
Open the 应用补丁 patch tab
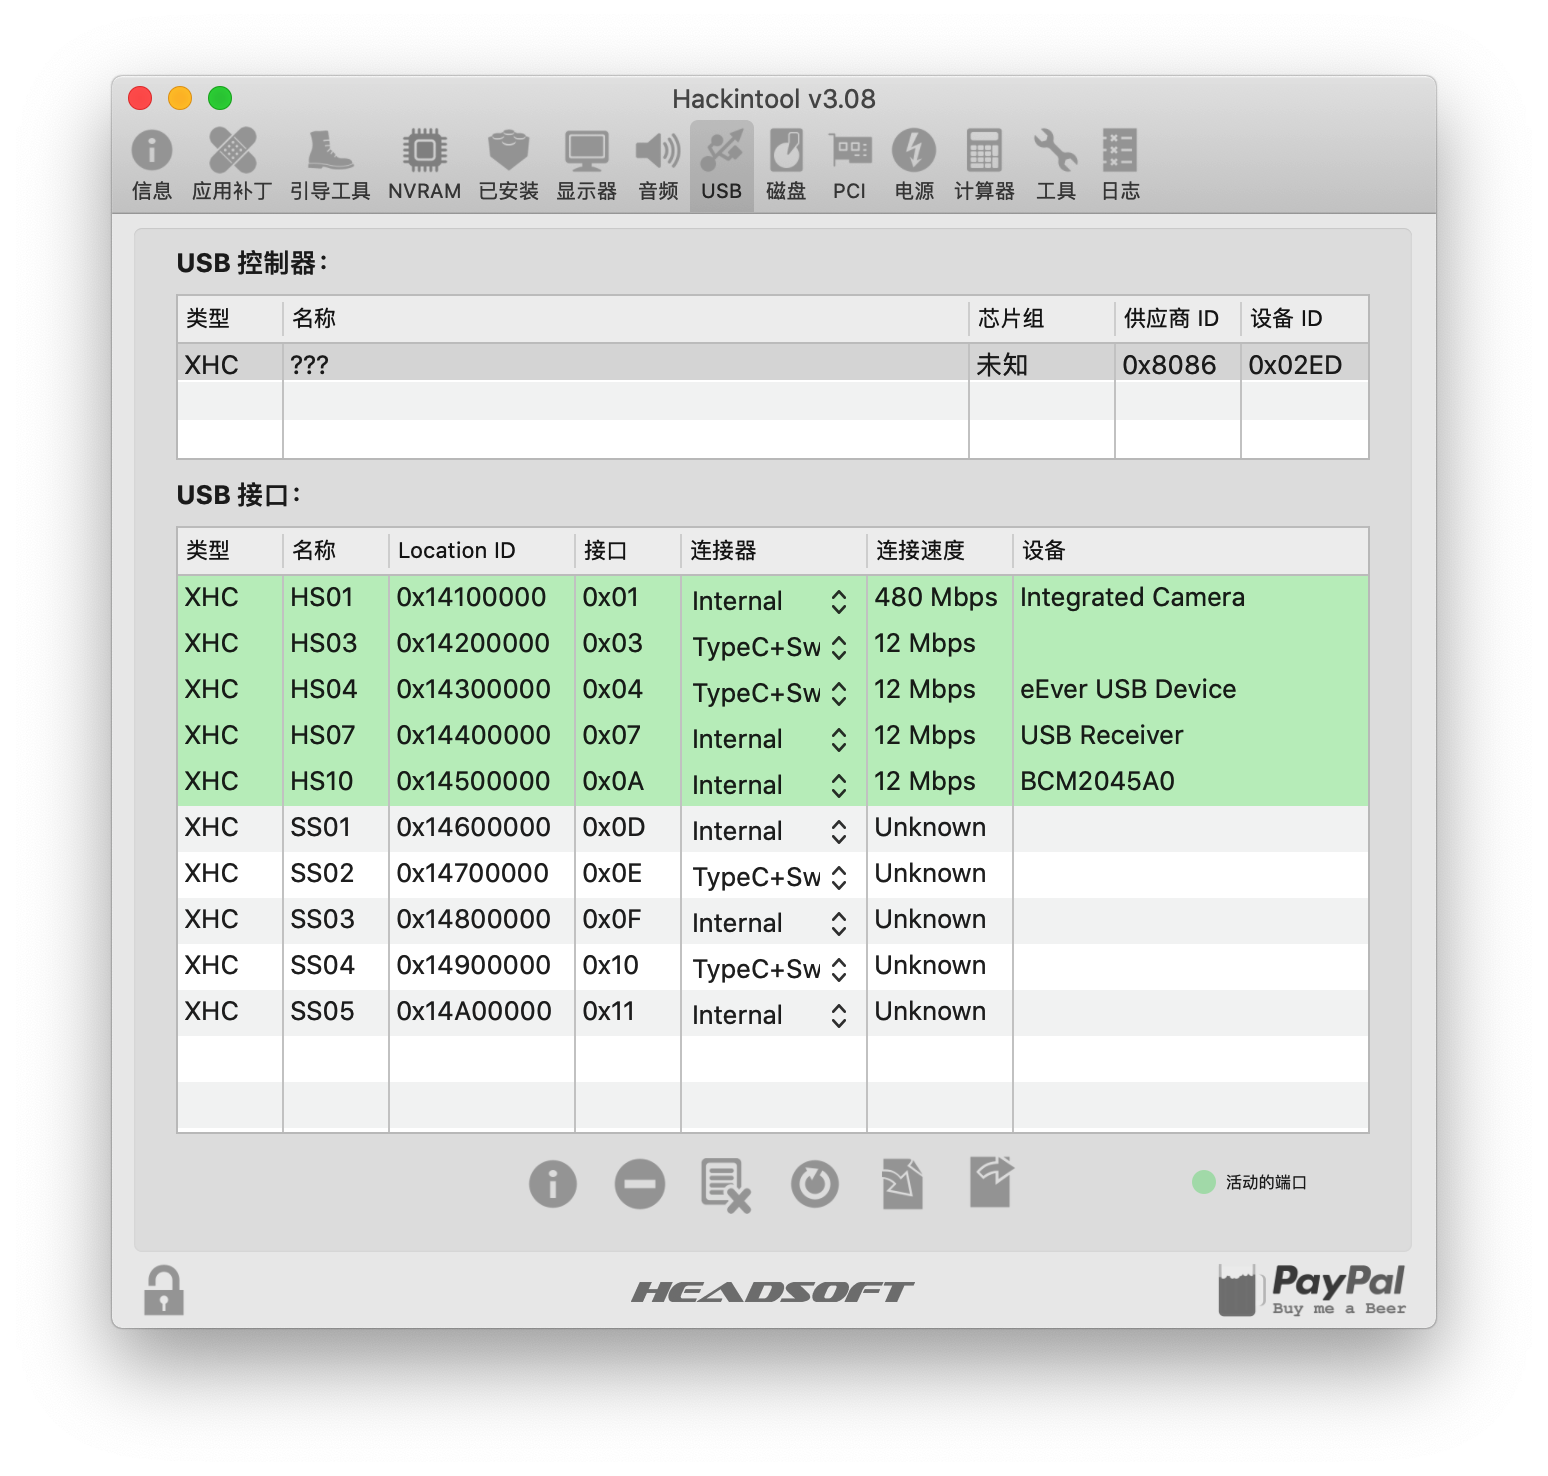click(x=232, y=165)
